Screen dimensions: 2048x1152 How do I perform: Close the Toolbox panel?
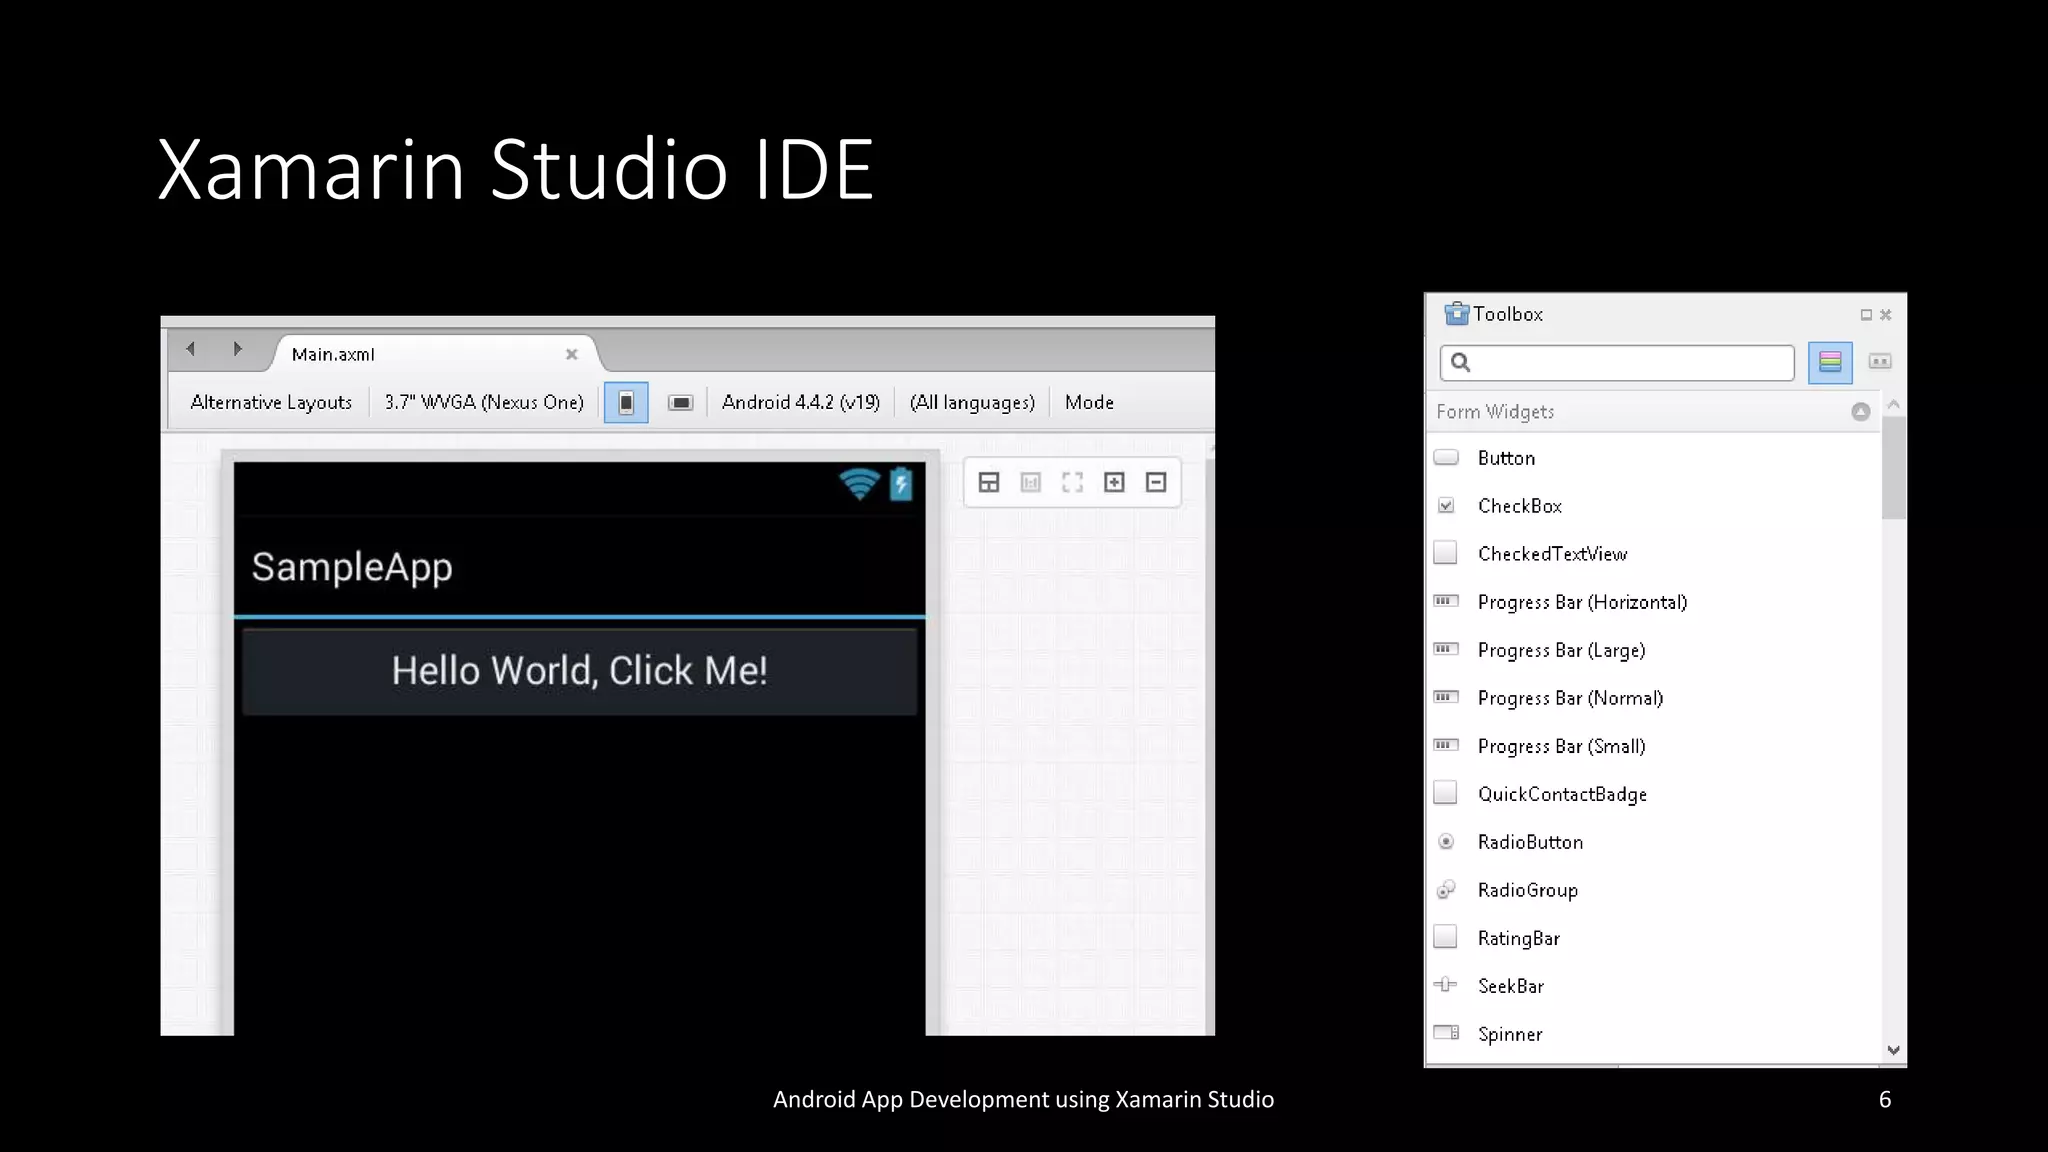click(x=1886, y=315)
